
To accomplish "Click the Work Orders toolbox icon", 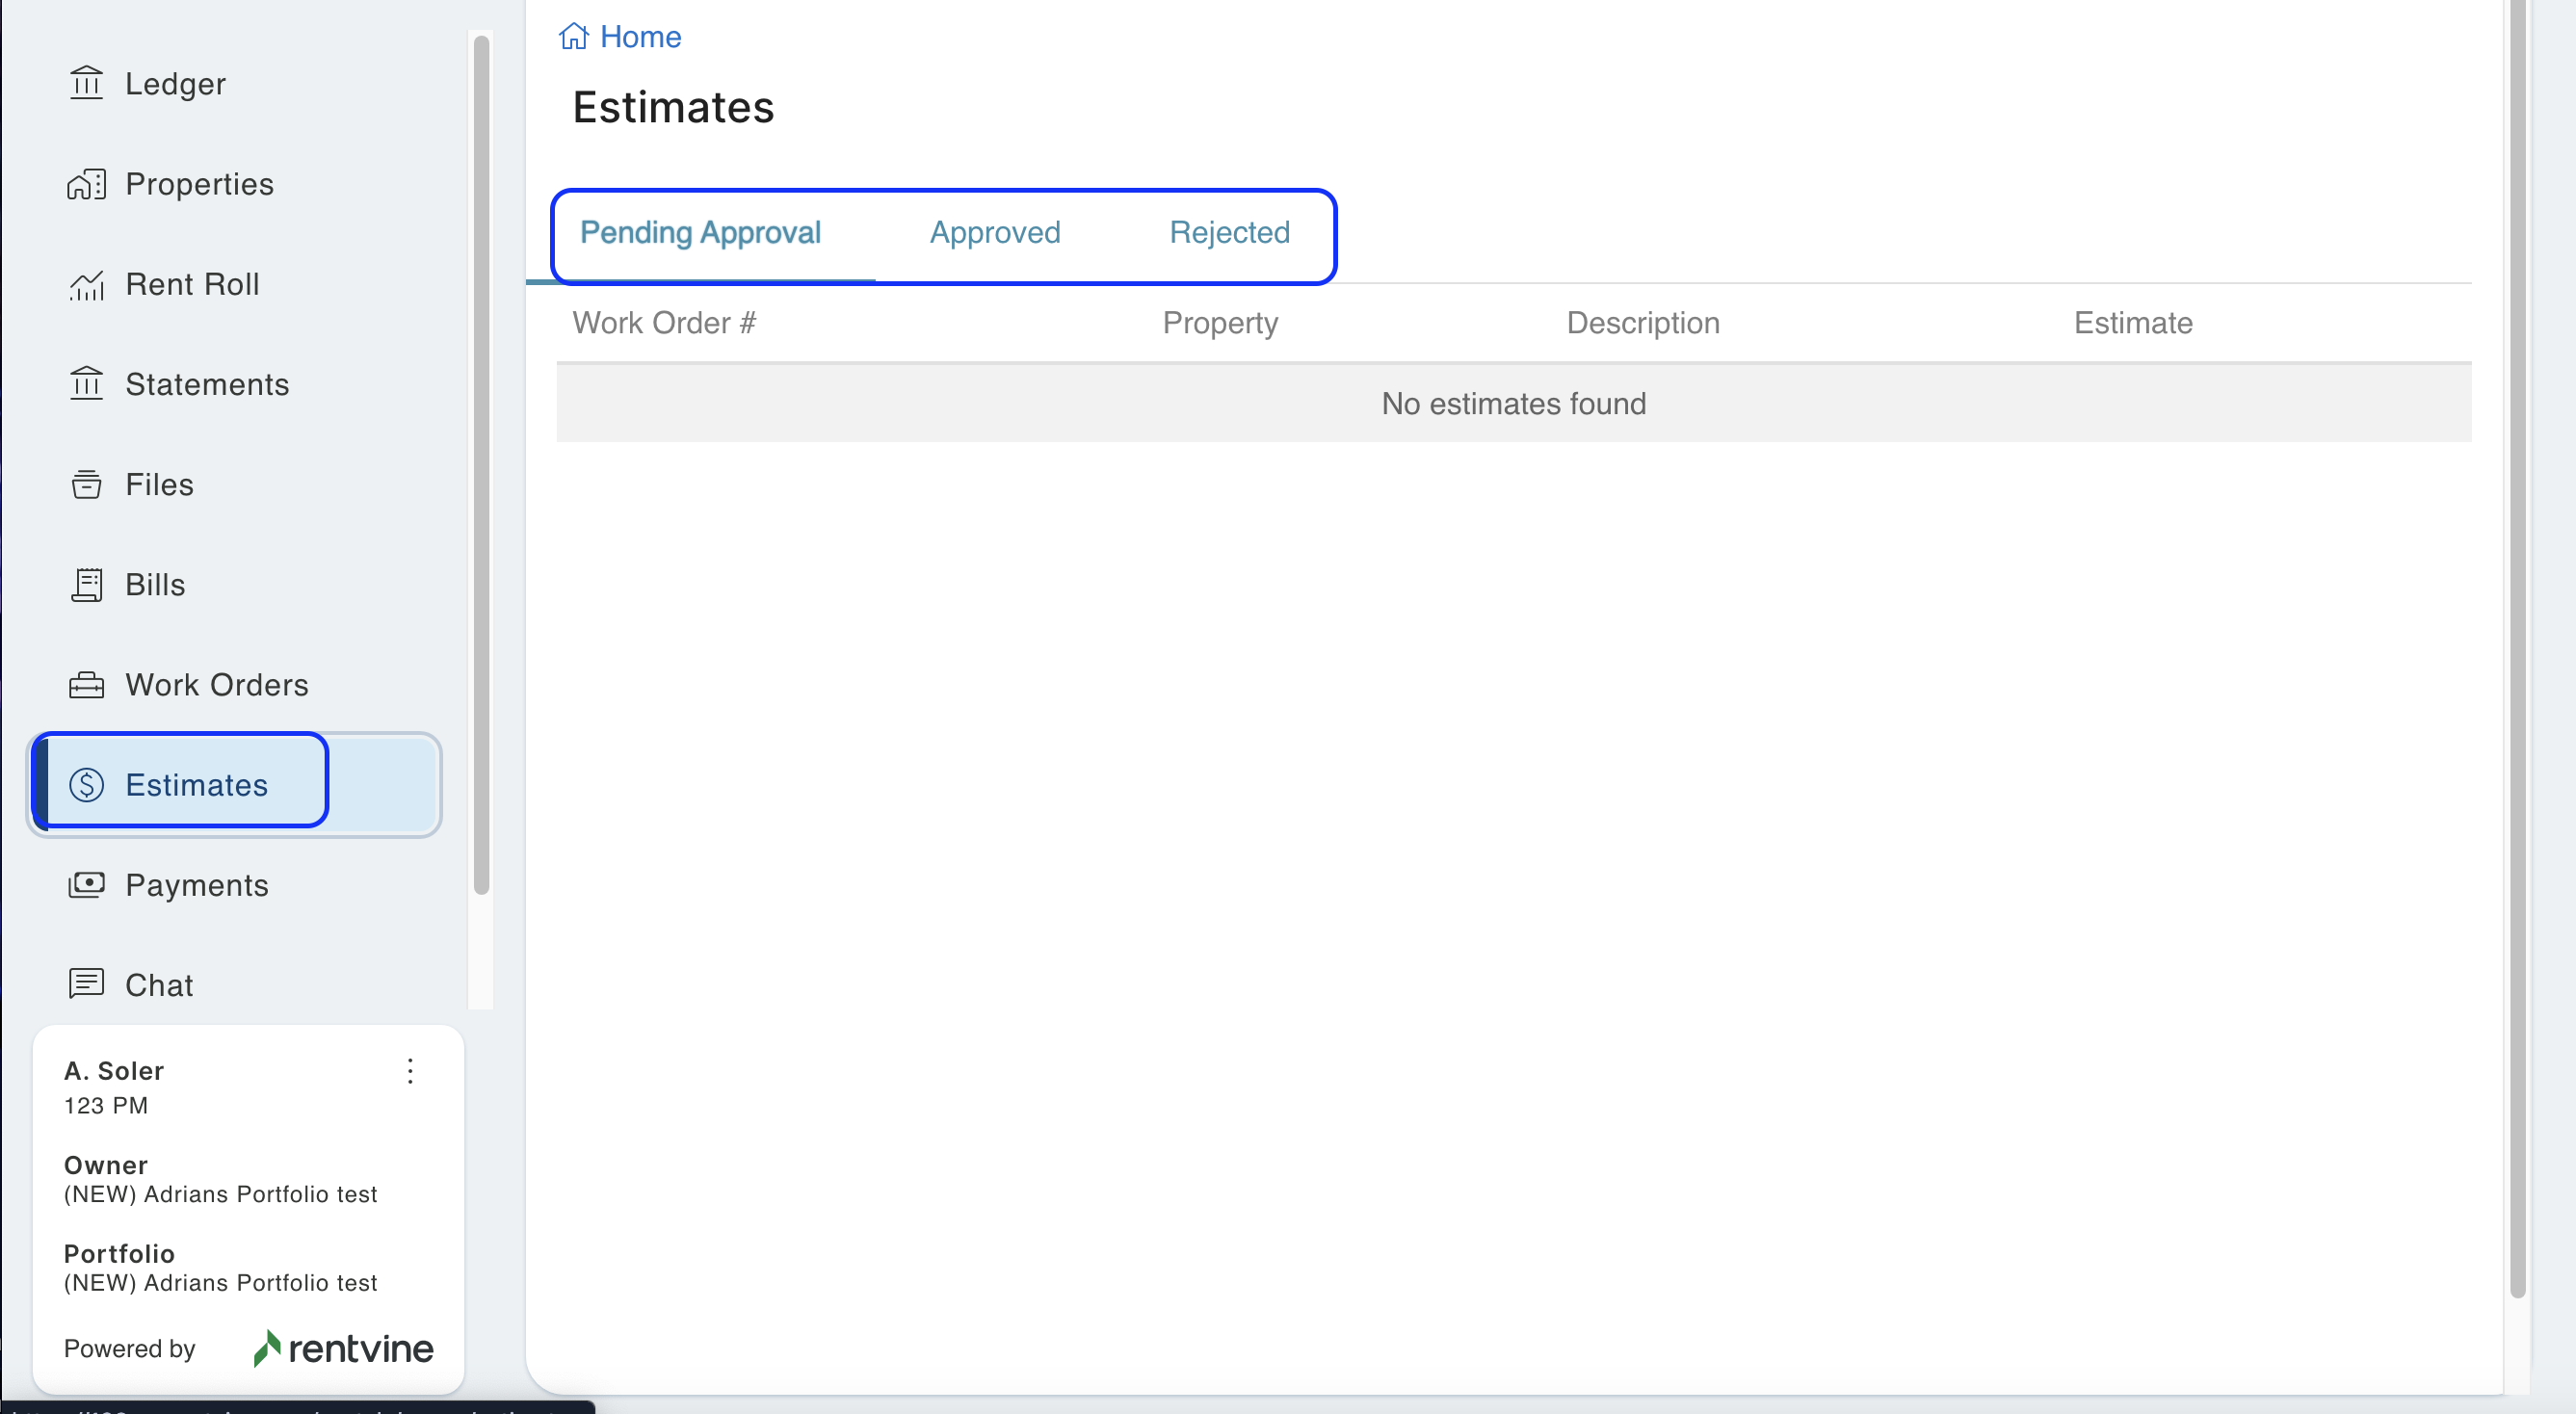I will (86, 685).
